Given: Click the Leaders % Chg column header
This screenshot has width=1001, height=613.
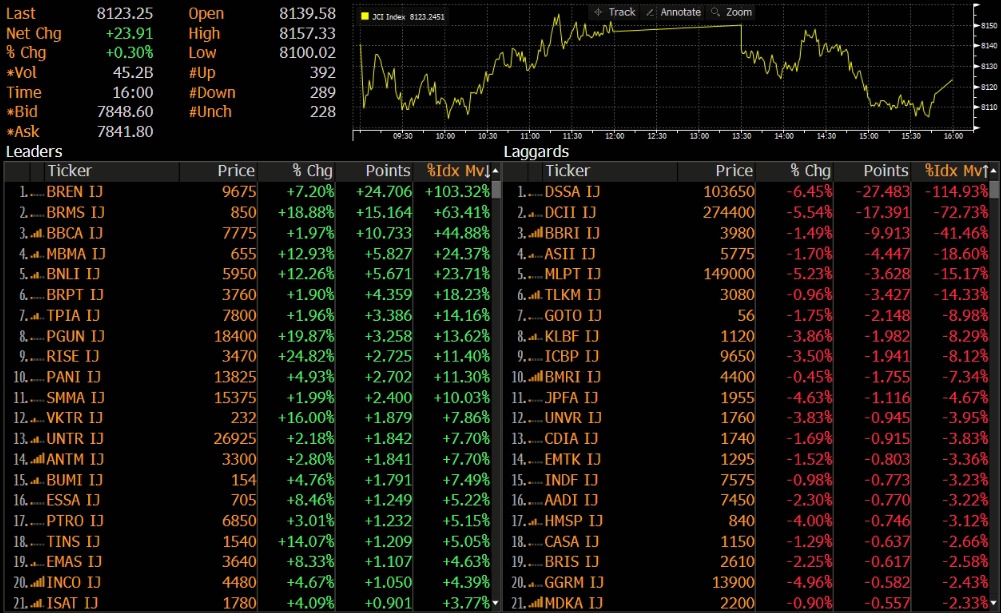Looking at the screenshot, I should (312, 171).
